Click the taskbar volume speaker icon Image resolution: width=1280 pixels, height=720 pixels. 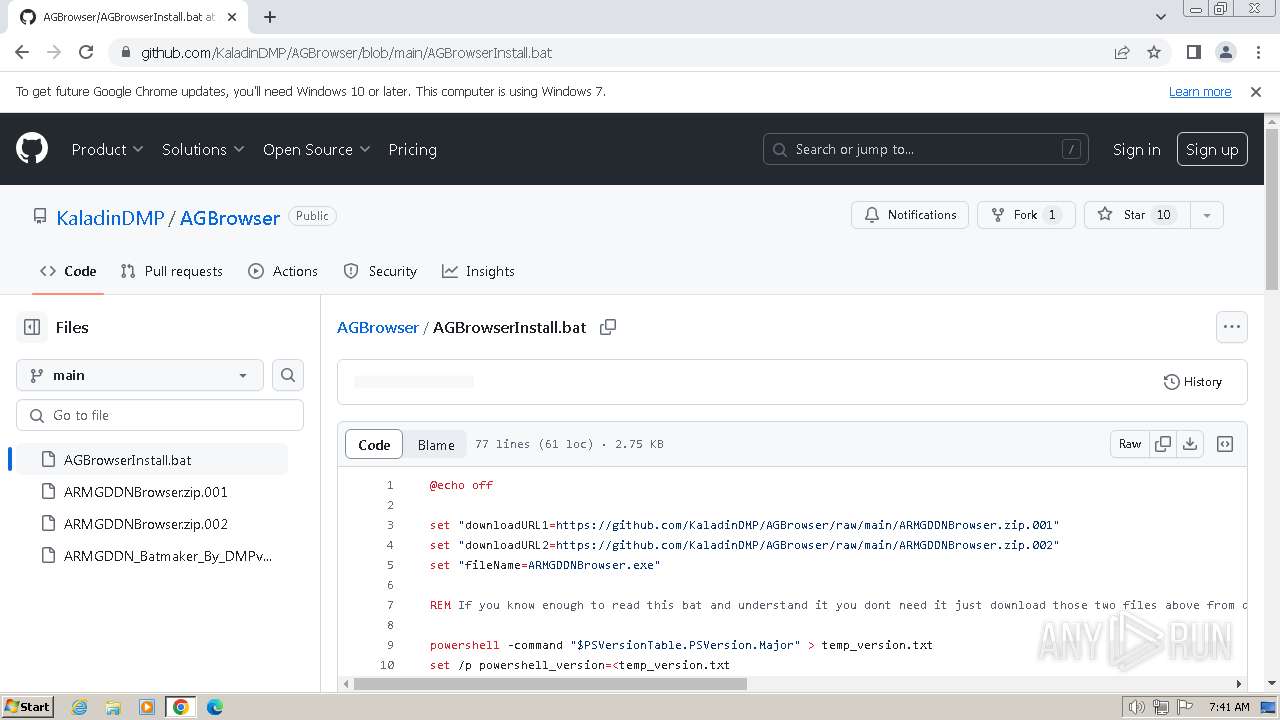pyautogui.click(x=1137, y=707)
